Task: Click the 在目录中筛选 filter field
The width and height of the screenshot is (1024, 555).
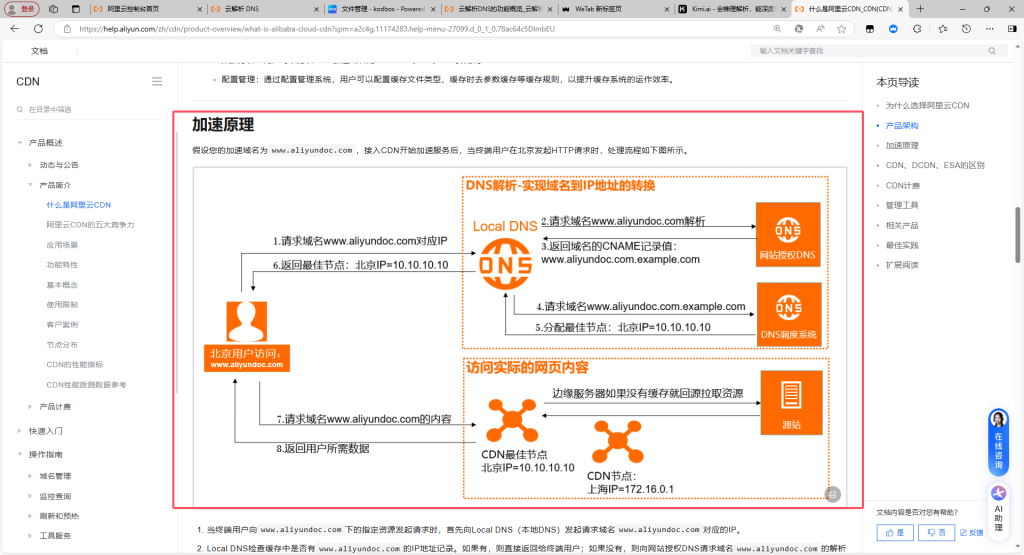Action: 85,109
